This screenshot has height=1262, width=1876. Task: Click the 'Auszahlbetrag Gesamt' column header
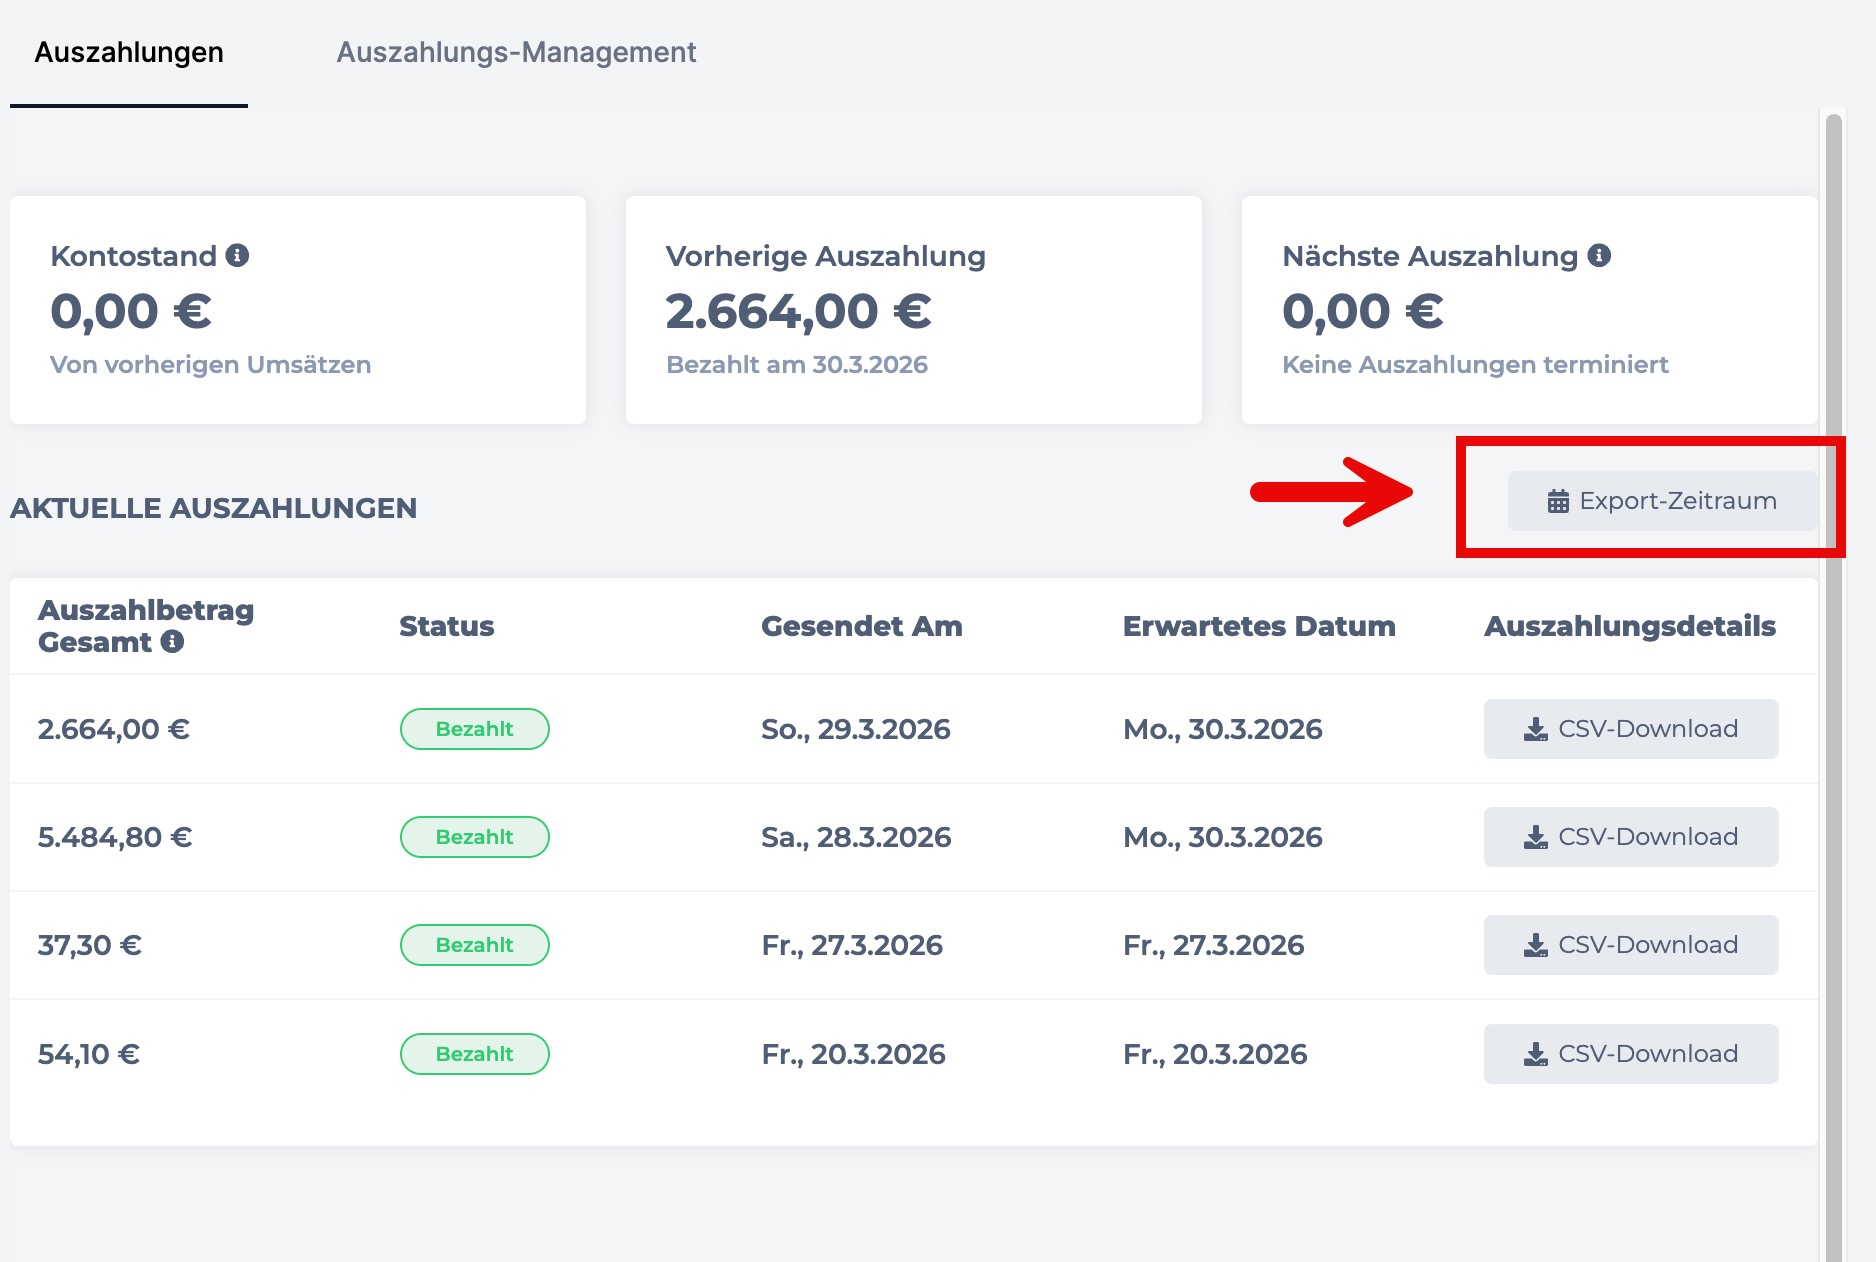click(146, 626)
